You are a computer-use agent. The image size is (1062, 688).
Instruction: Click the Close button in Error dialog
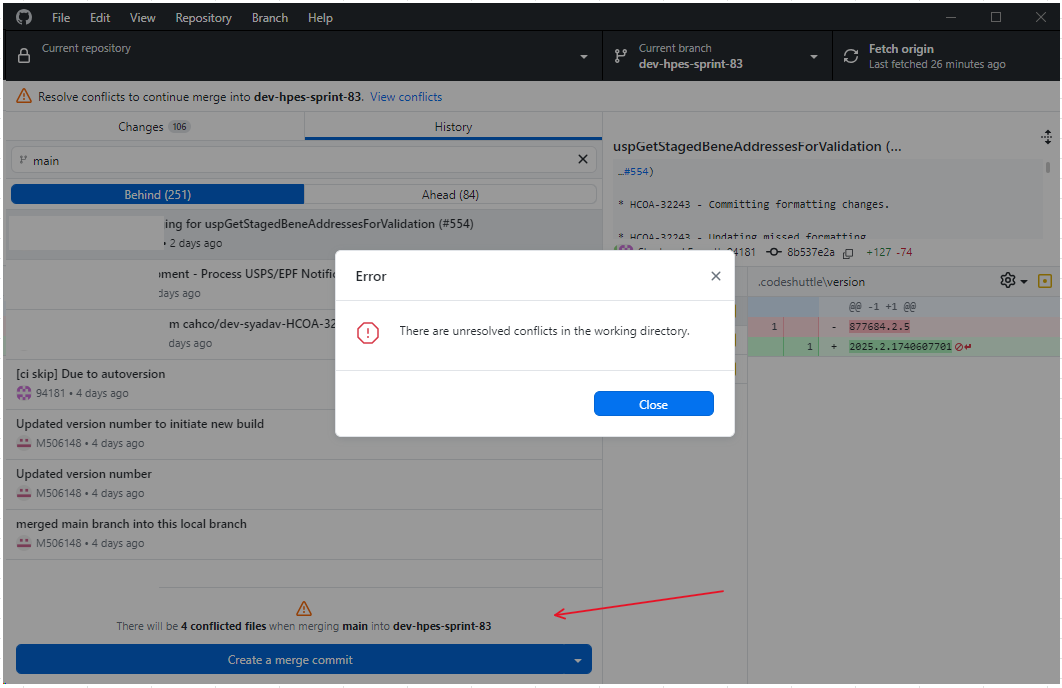(x=653, y=404)
